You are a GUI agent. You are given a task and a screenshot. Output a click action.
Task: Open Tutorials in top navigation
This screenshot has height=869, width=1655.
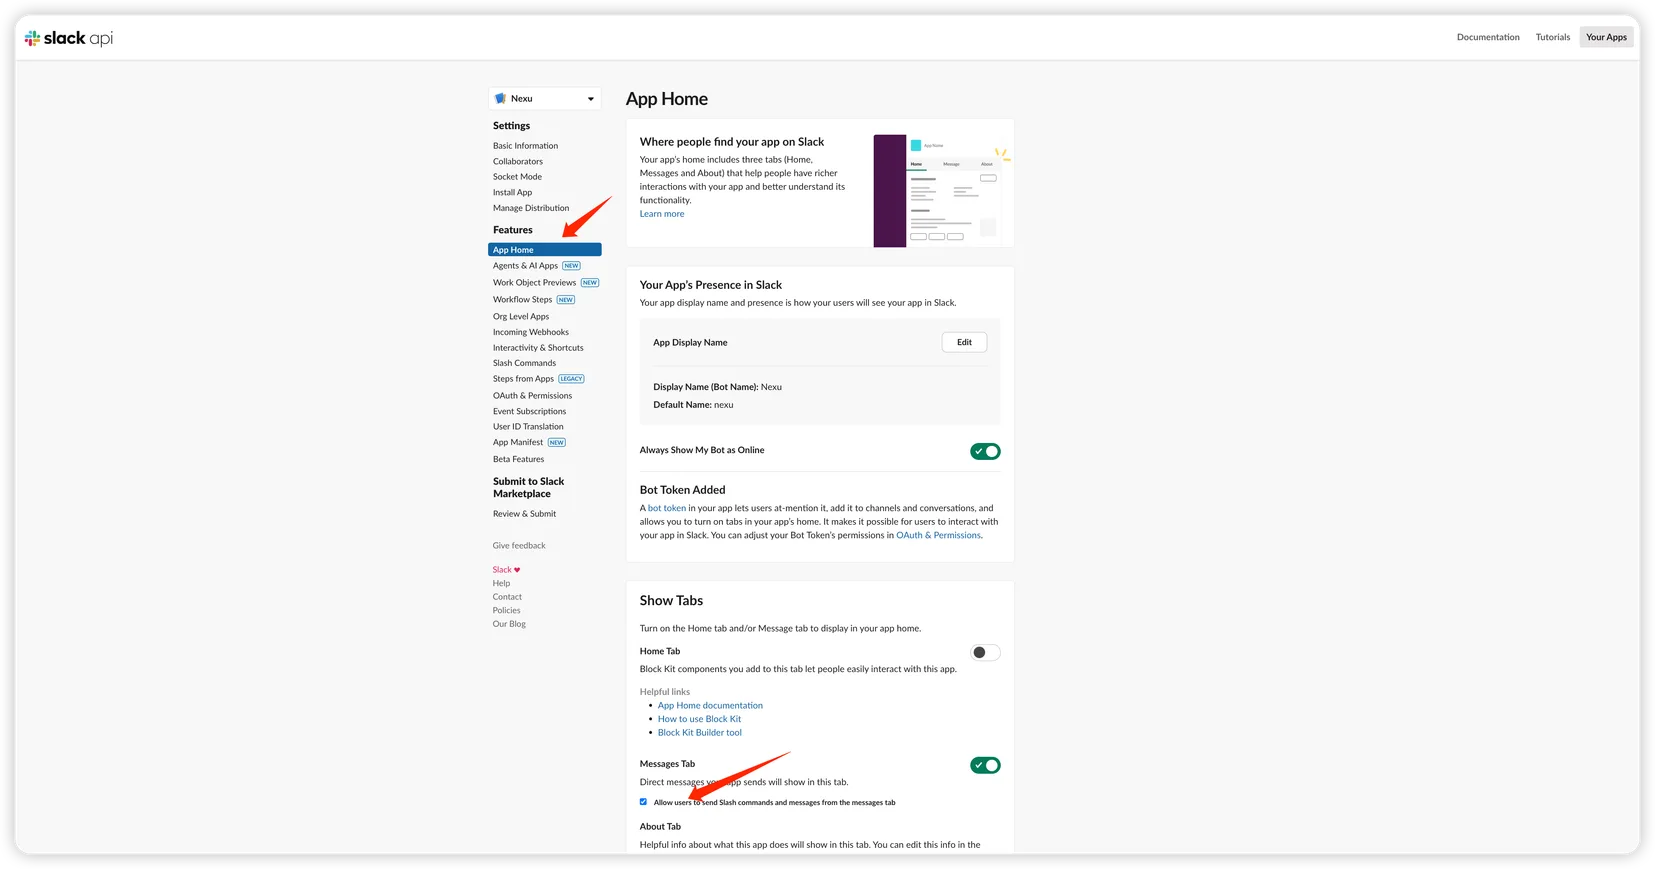pos(1553,37)
